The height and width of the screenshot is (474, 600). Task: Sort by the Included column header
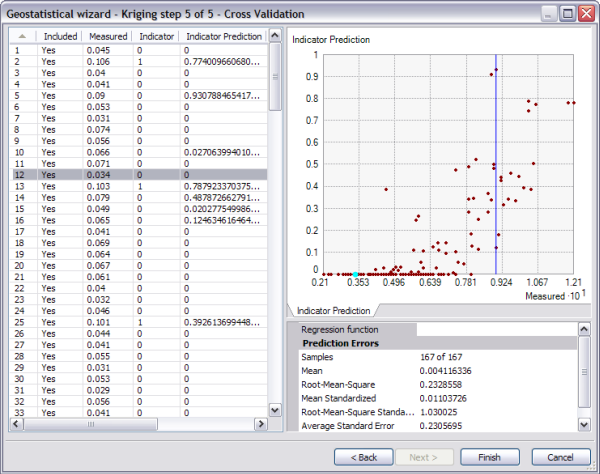click(x=60, y=36)
